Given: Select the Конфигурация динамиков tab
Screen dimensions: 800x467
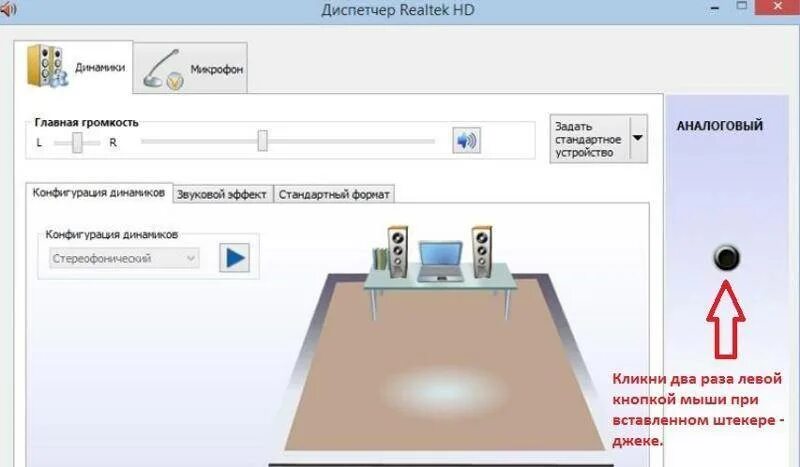Looking at the screenshot, I should 99,193.
